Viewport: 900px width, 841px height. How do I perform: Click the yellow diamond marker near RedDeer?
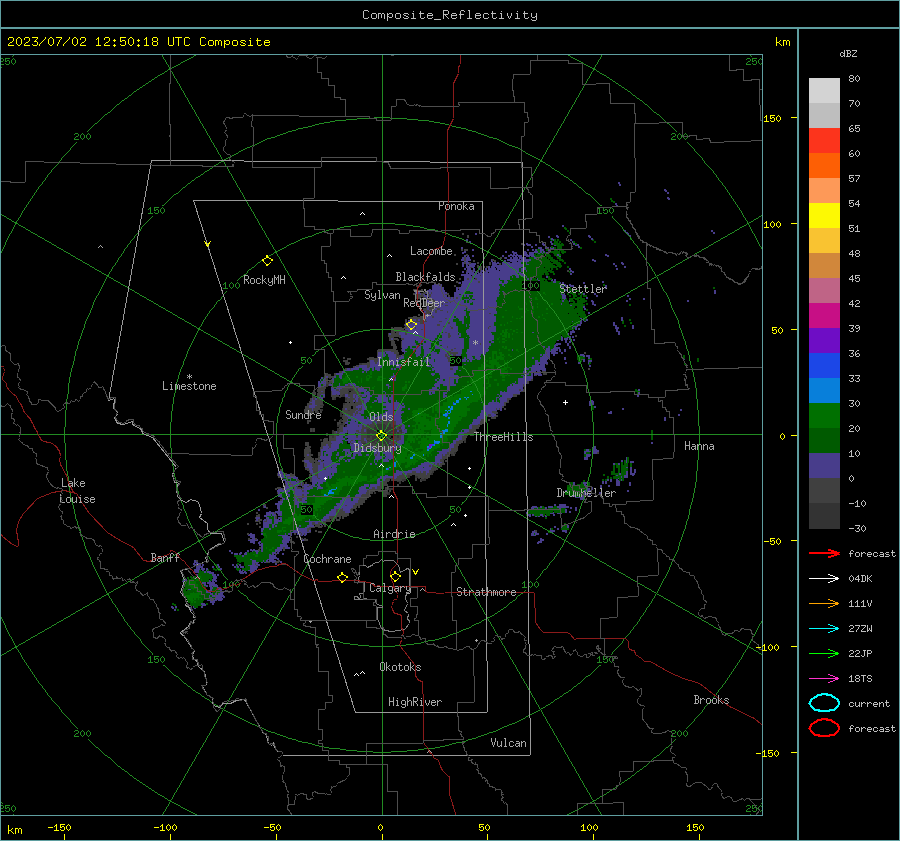point(411,325)
